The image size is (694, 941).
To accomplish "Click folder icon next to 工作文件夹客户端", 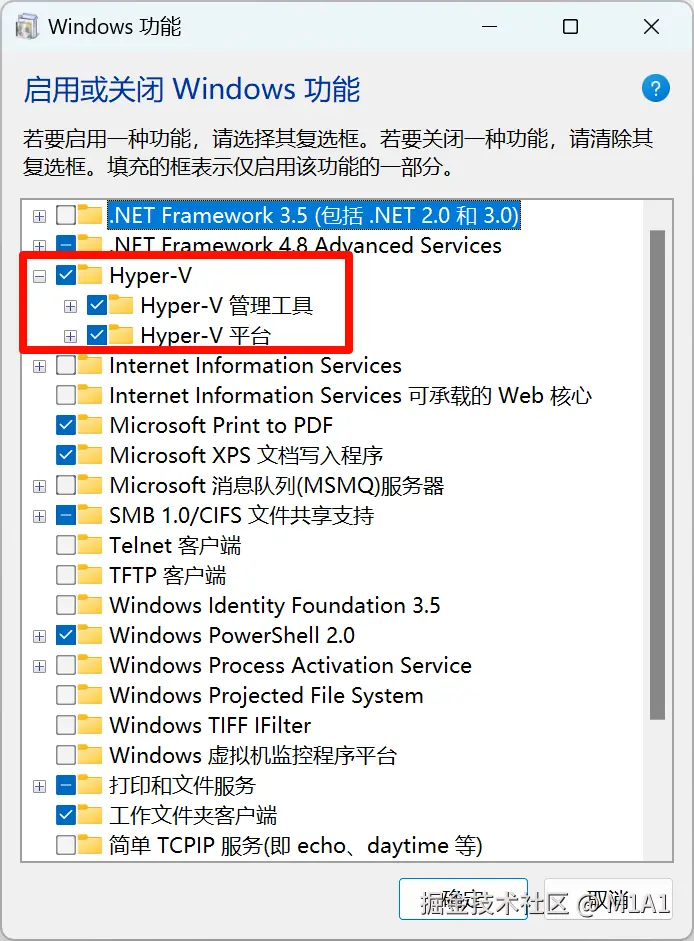I will pyautogui.click(x=92, y=815).
